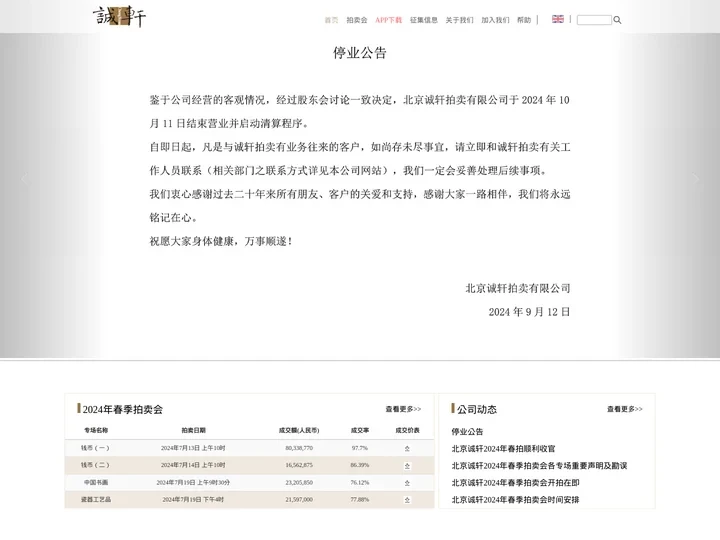
Task: Click turnover amount 80,338,770
Action: 299,448
